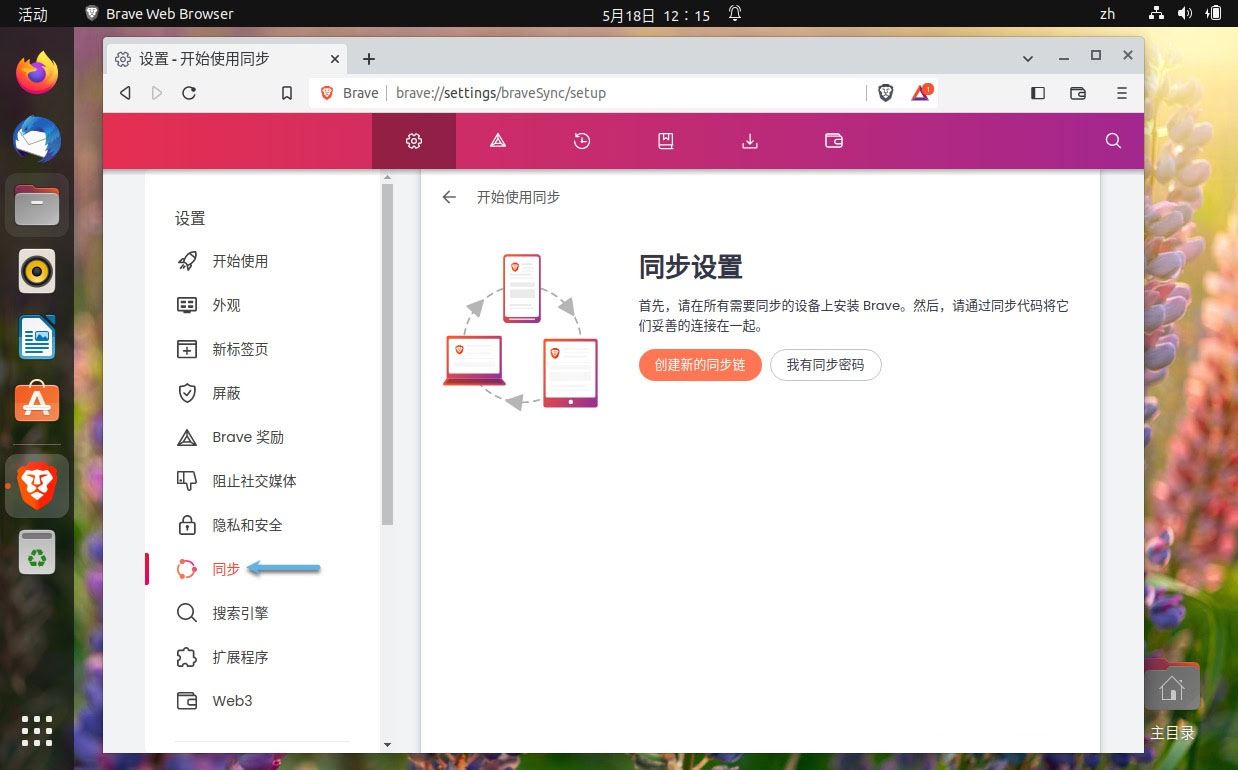1238x770 pixels.
Task: Open the Settings gear tab in the toolbar
Action: 414,141
